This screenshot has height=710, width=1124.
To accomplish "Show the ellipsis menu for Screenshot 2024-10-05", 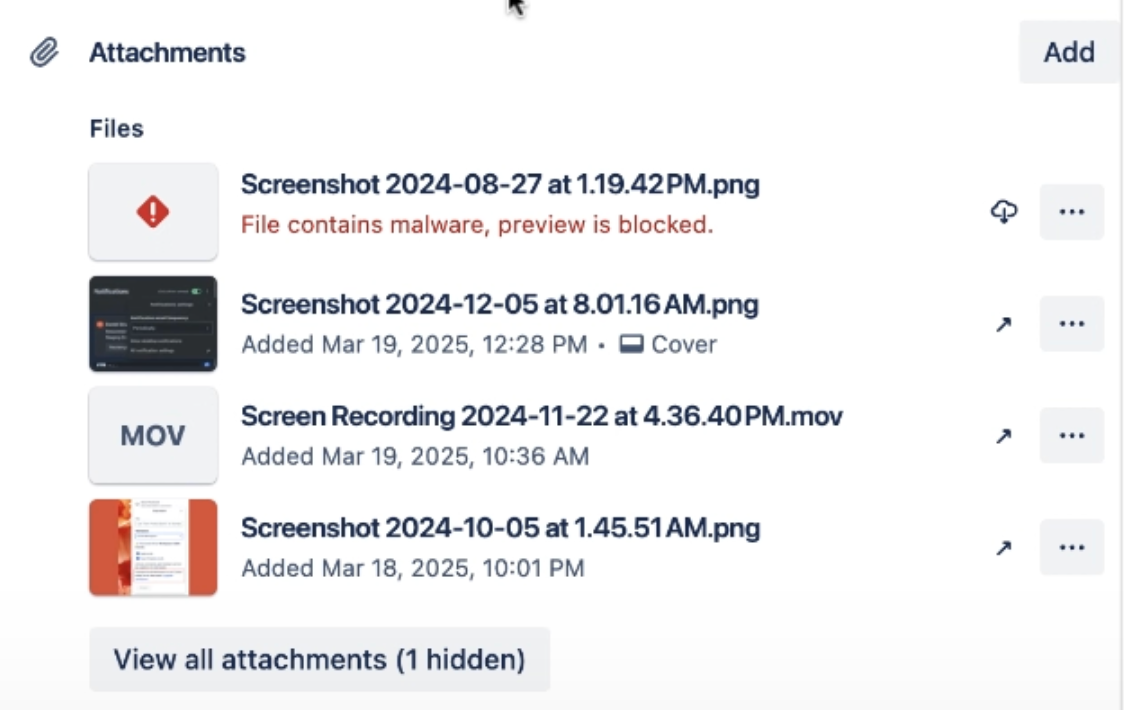I will click(x=1071, y=548).
